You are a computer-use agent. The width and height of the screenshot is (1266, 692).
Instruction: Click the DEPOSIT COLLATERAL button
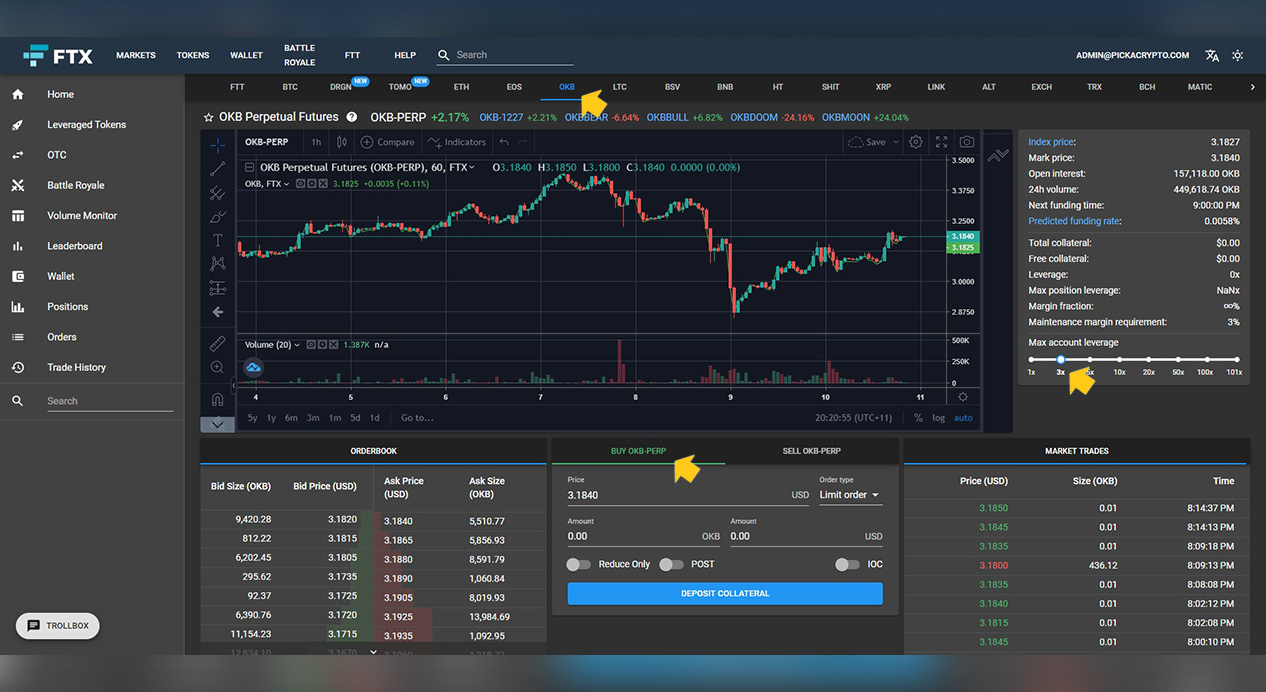[x=725, y=593]
